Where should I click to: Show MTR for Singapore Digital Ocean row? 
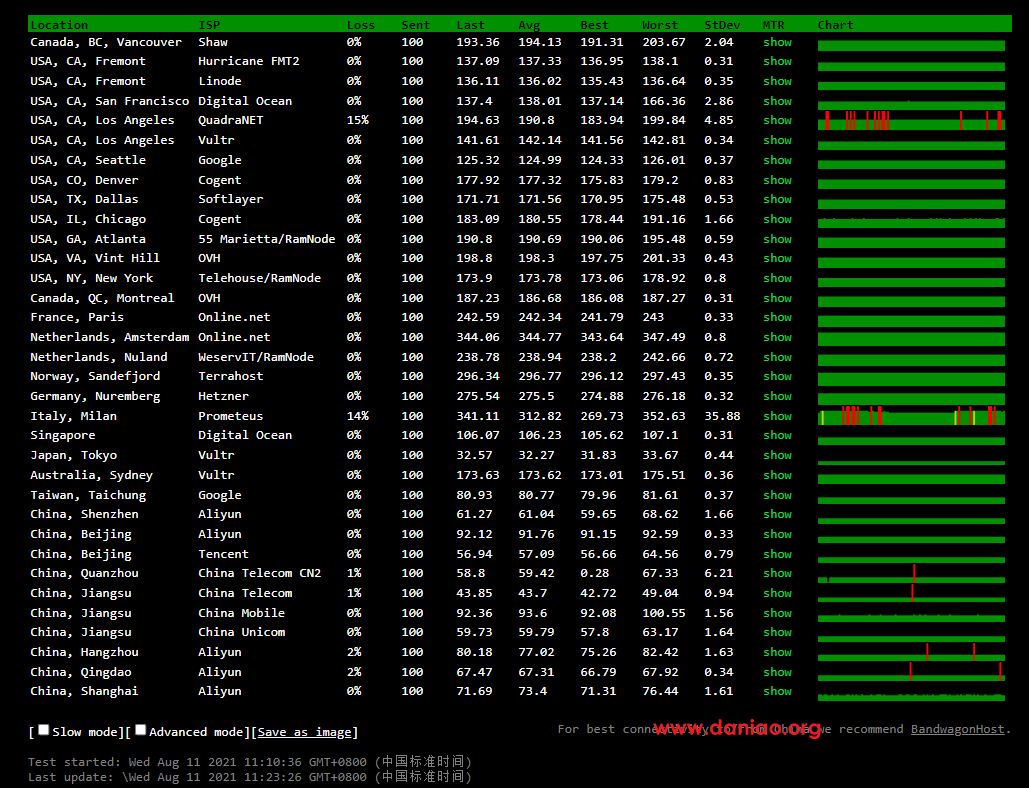[x=778, y=435]
